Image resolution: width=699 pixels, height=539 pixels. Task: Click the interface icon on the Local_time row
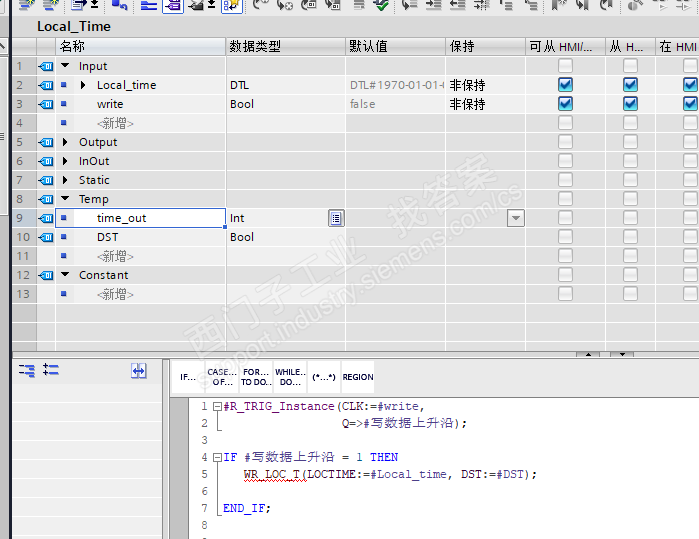(x=46, y=85)
